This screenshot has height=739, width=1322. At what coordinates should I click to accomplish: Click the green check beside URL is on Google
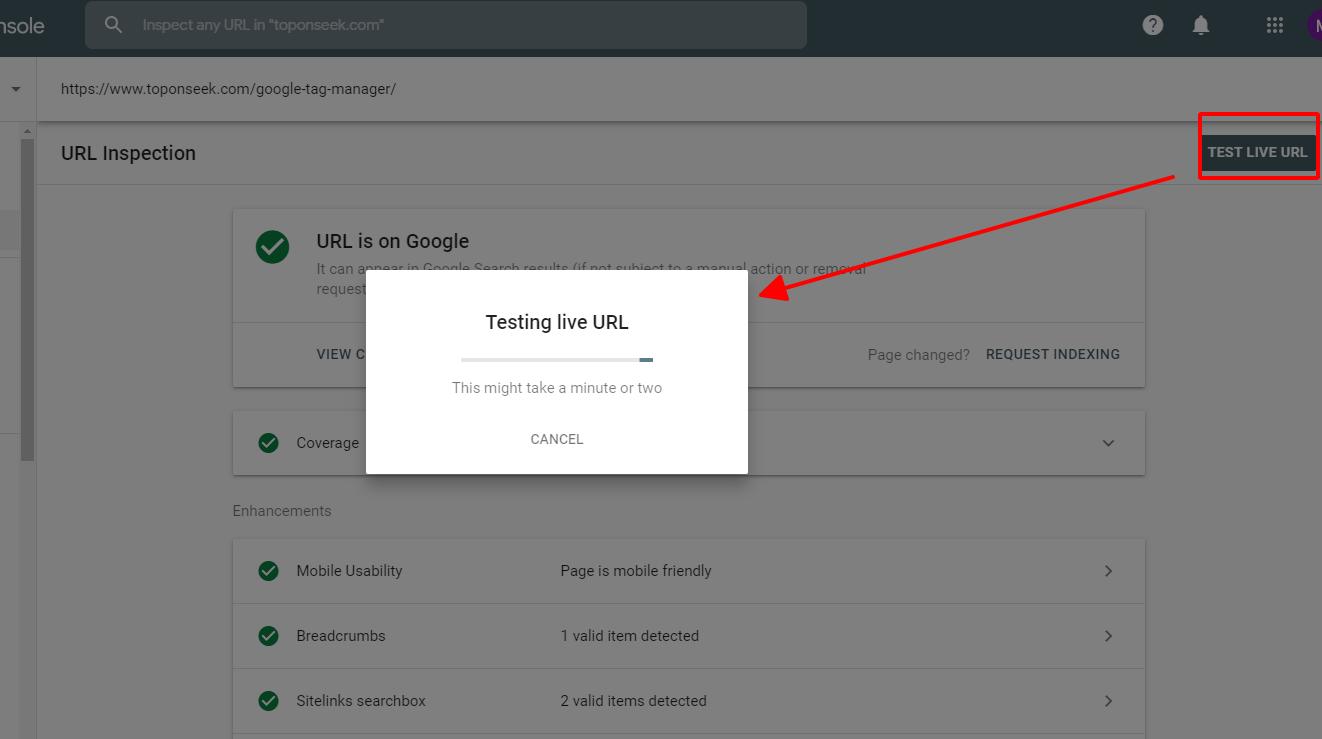coord(272,247)
